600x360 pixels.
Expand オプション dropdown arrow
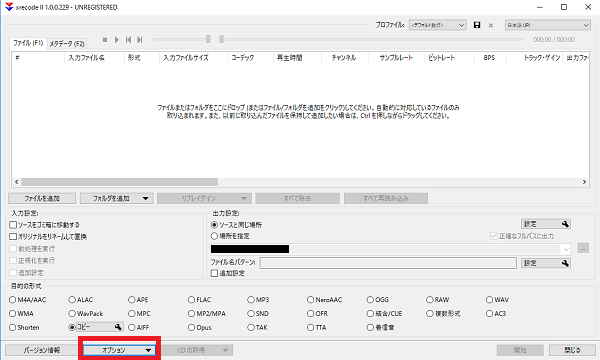point(148,350)
